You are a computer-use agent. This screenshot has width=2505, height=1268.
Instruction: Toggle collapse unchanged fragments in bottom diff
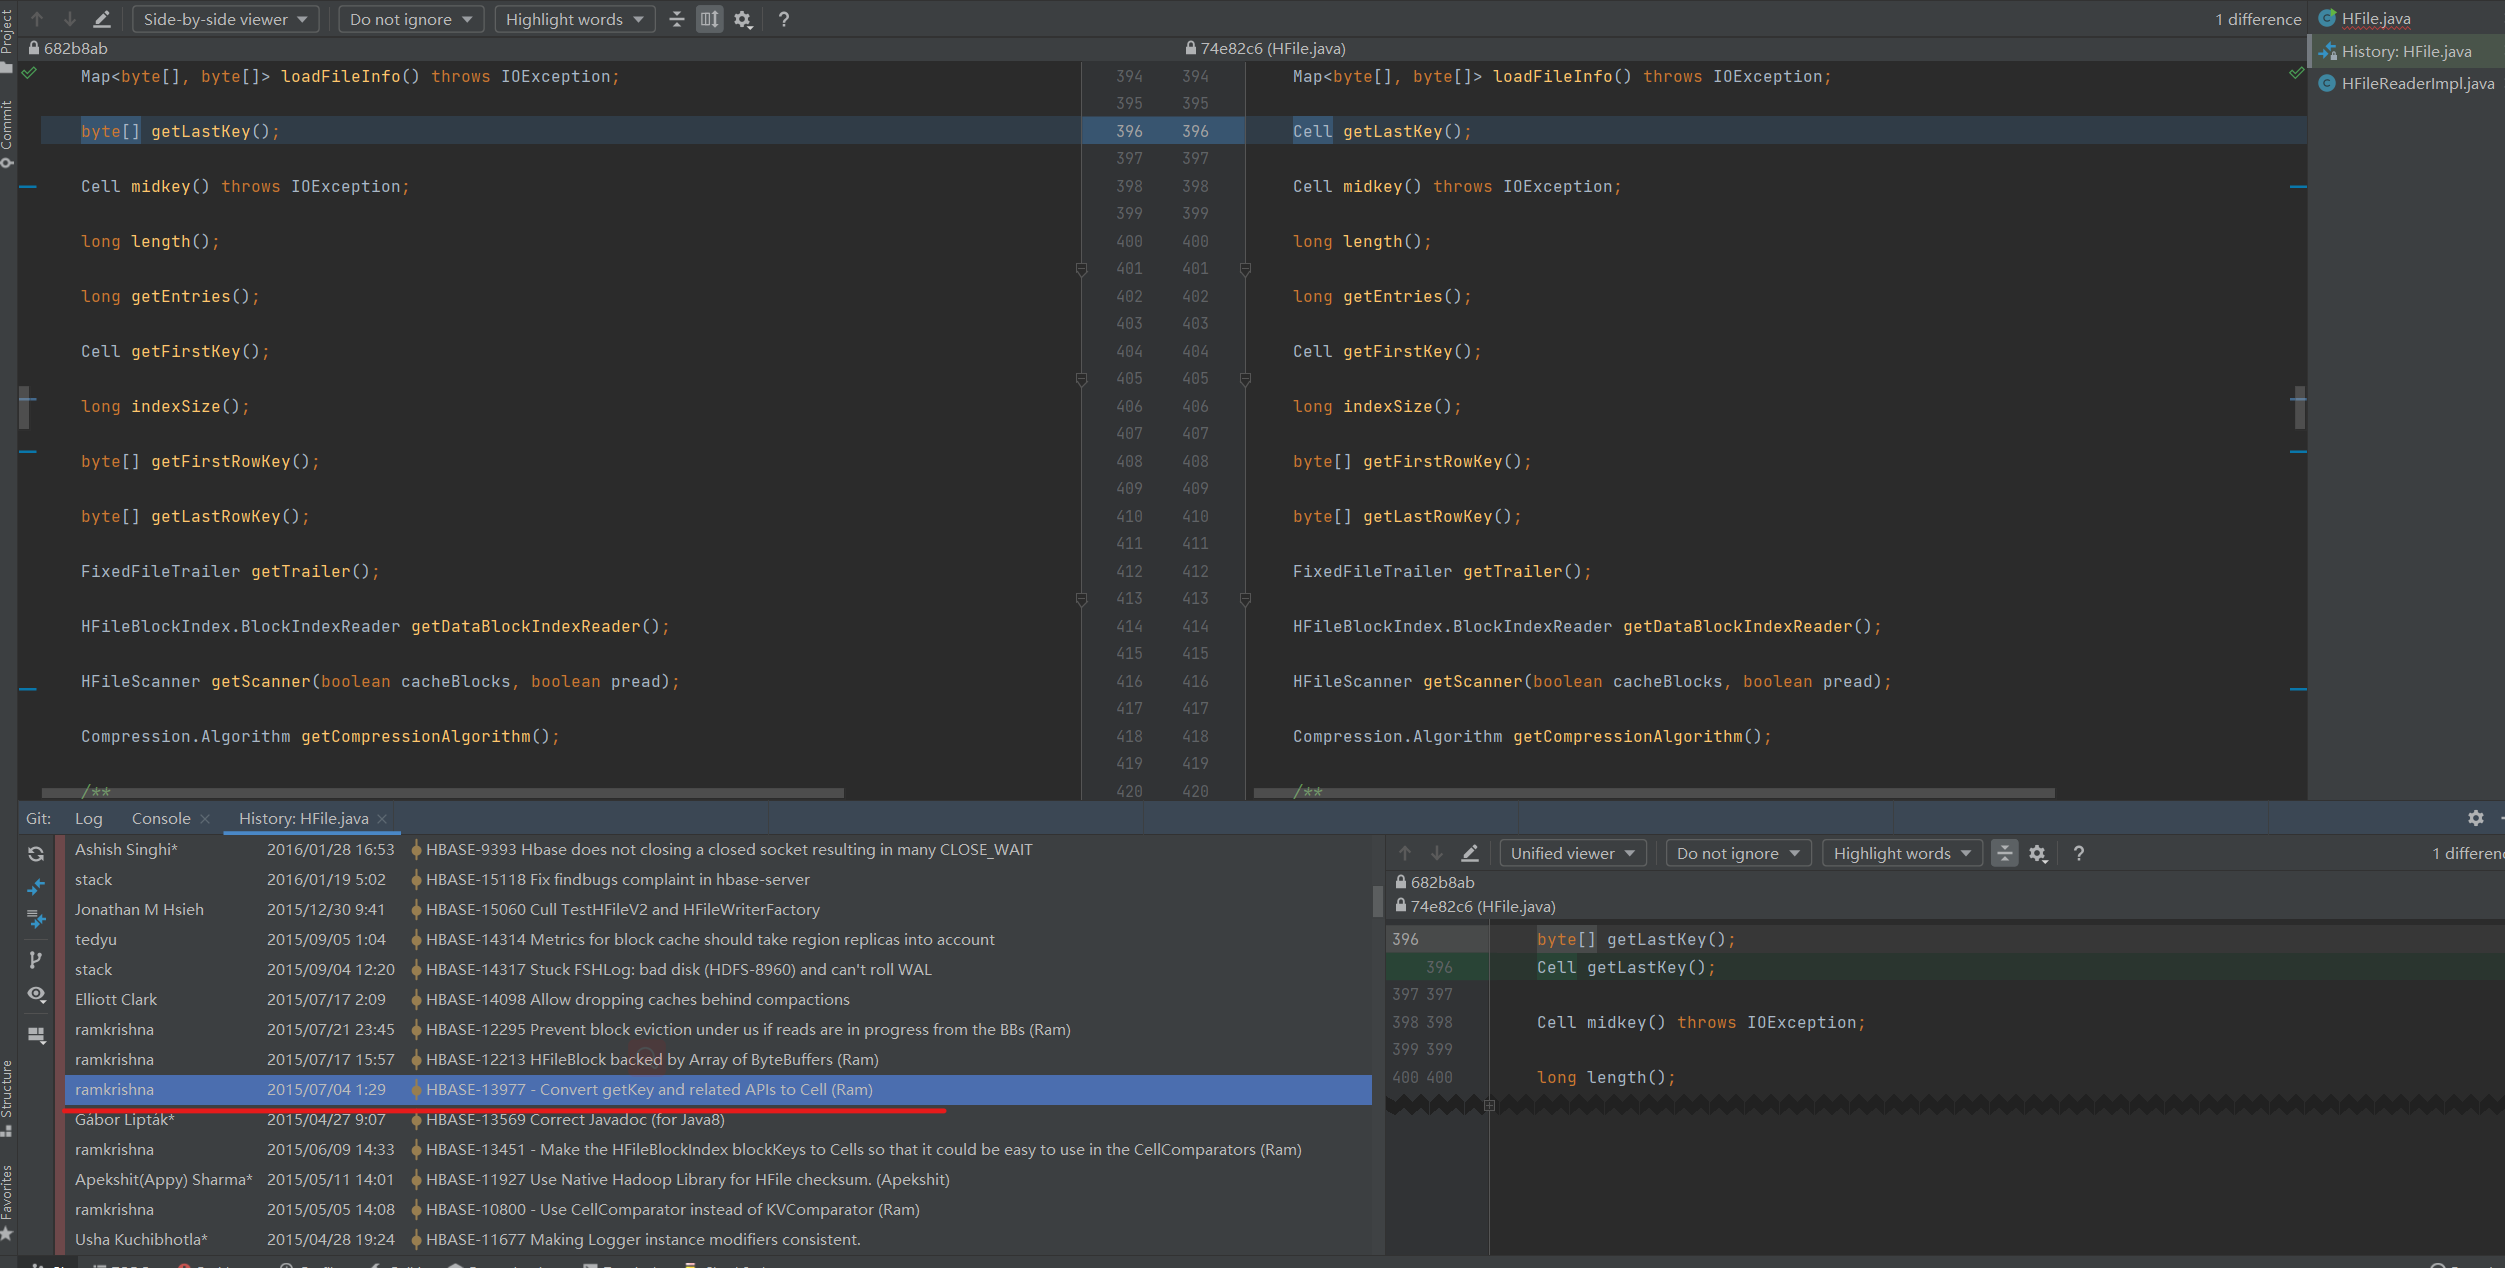tap(2004, 853)
